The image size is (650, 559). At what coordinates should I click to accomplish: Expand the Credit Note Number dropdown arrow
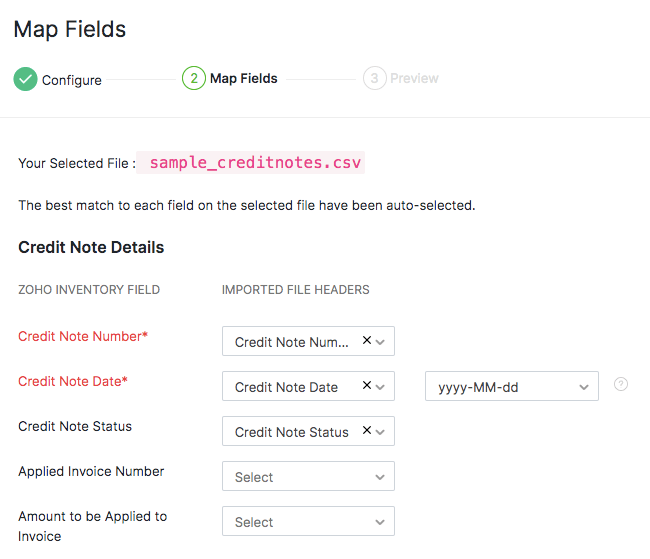[x=381, y=342]
